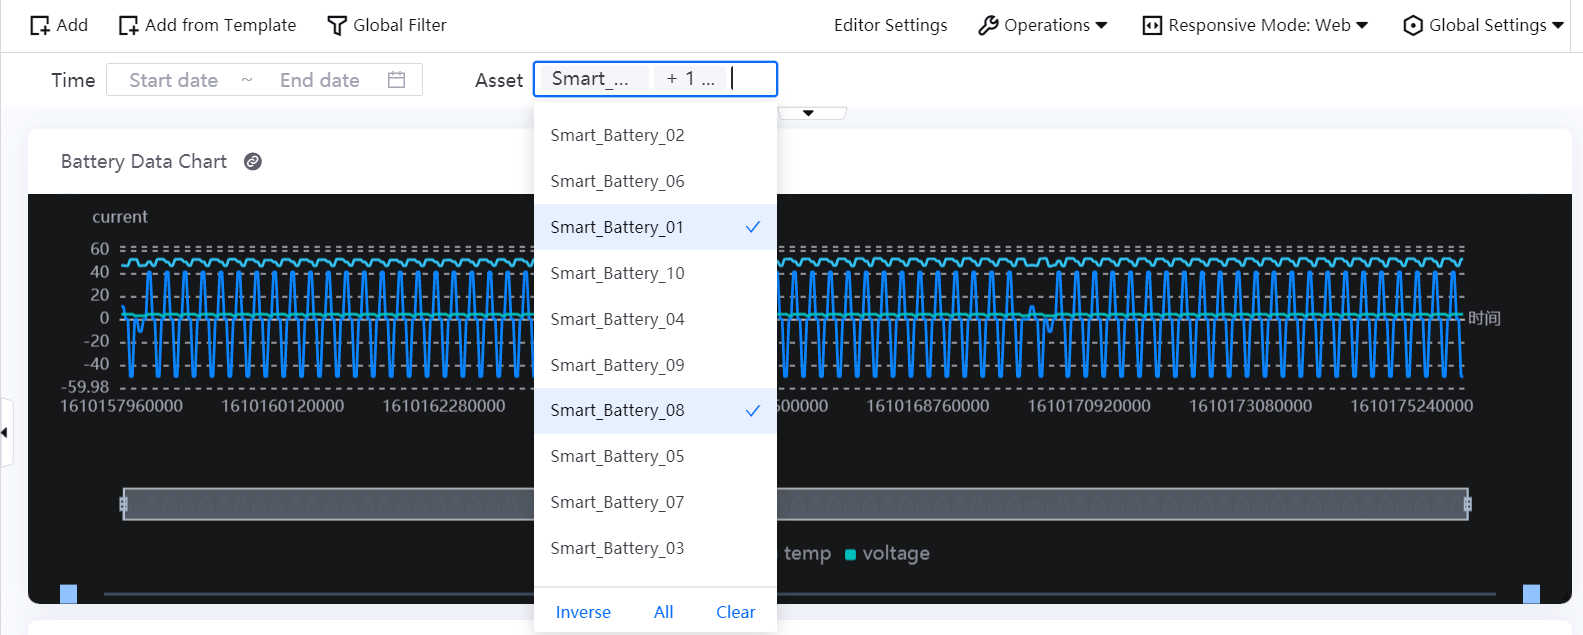Screen dimensions: 1583x635
Task: Click the Add from Template icon
Action: (128, 26)
